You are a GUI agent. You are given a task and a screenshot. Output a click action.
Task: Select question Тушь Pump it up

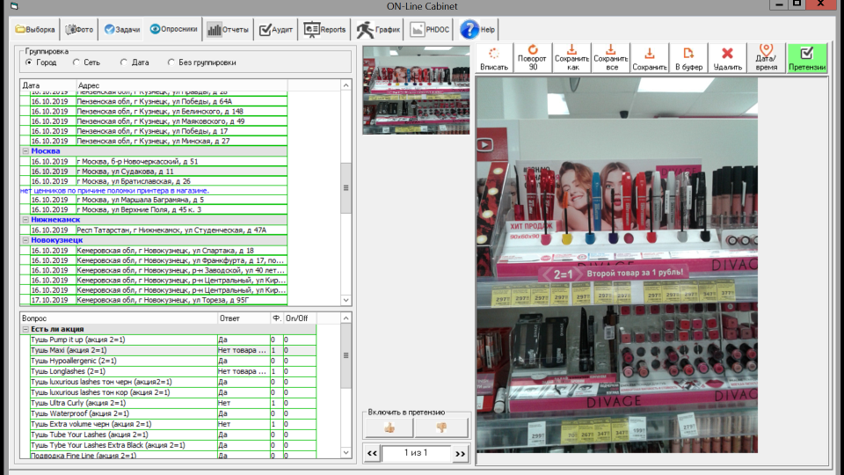pos(173,340)
